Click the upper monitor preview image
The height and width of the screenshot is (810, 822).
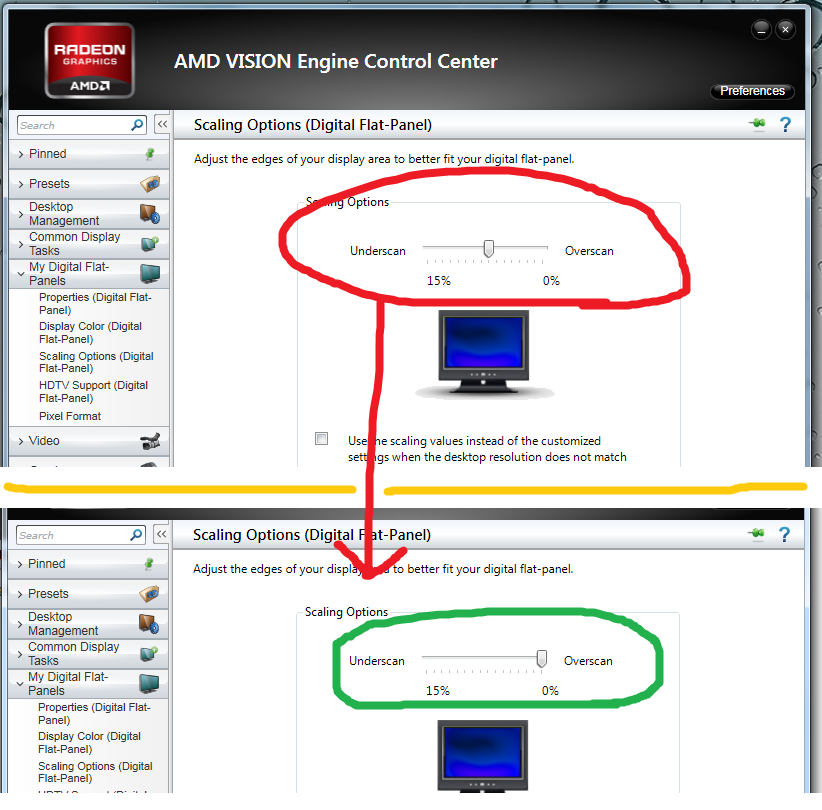483,354
